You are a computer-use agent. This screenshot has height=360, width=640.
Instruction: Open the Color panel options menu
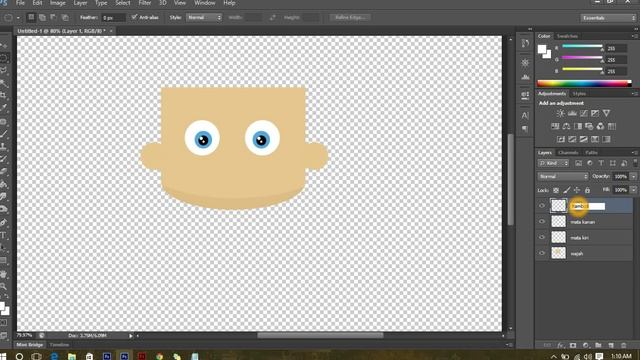[635, 36]
